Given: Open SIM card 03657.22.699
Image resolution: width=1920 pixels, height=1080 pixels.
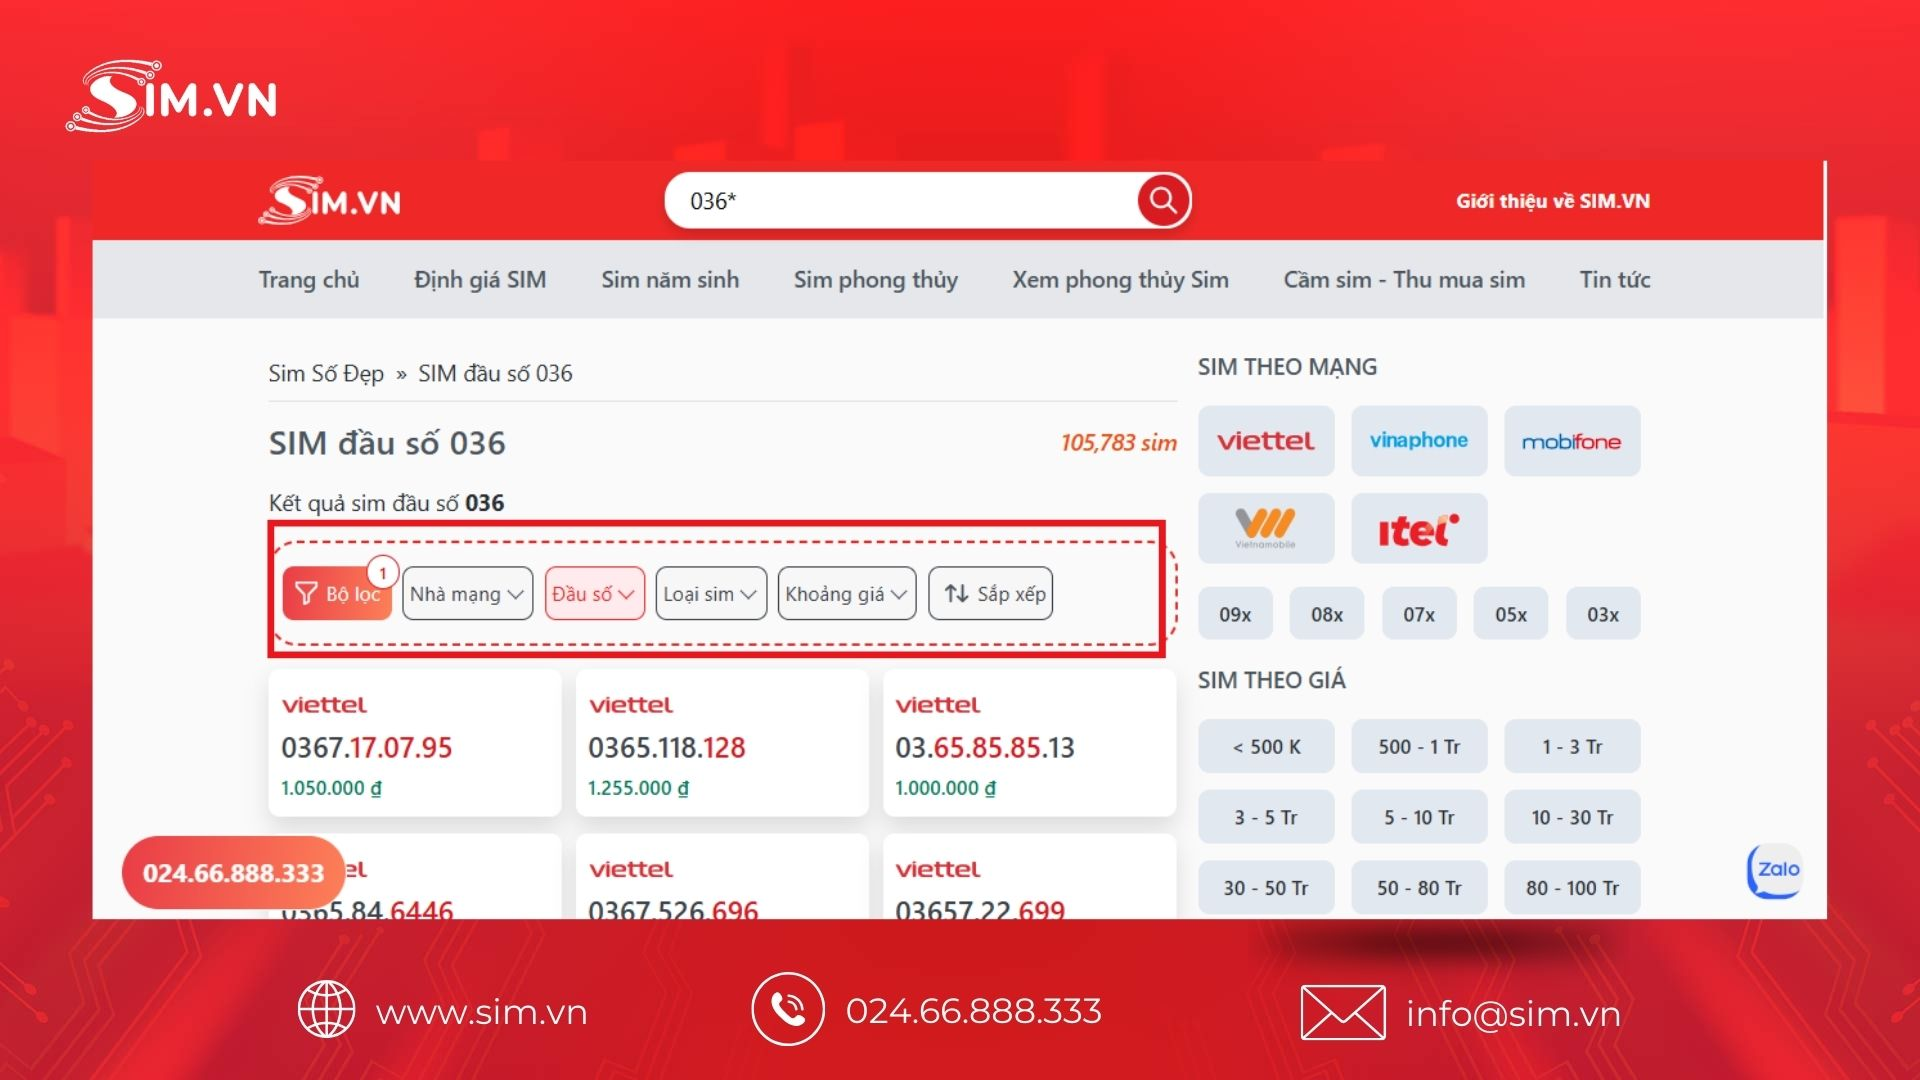Looking at the screenshot, I should point(1029,877).
